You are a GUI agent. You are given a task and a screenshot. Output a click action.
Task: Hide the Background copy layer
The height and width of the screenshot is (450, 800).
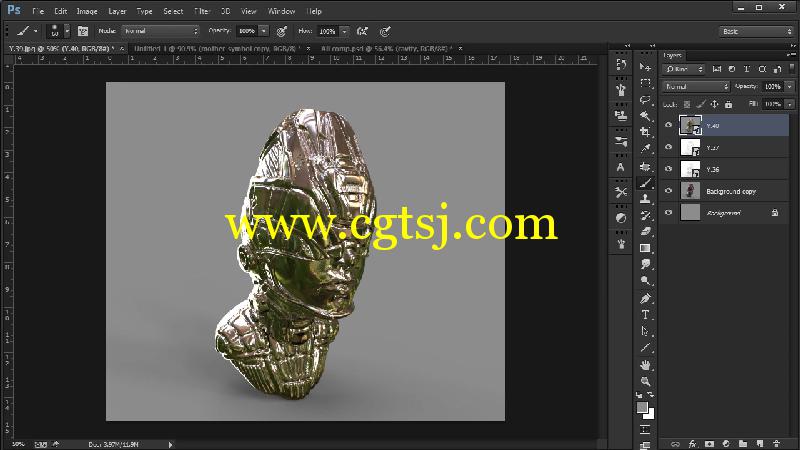click(x=668, y=191)
